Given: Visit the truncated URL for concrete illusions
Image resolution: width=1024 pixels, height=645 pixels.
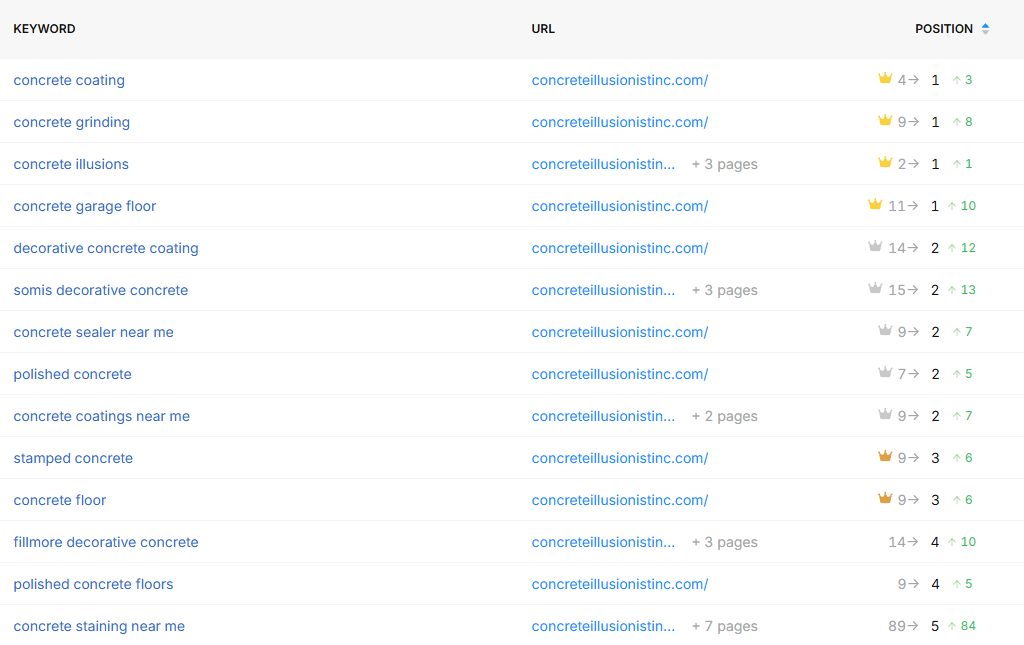Looking at the screenshot, I should point(603,164).
